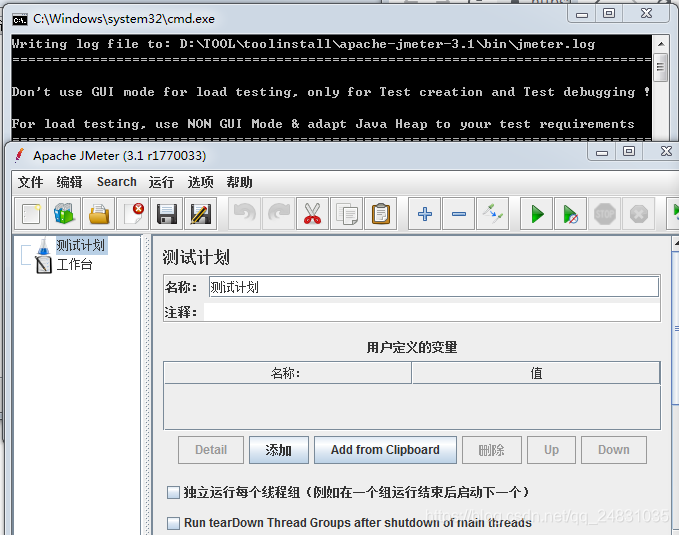Click the Close test plan icon
The image size is (679, 535).
133,214
